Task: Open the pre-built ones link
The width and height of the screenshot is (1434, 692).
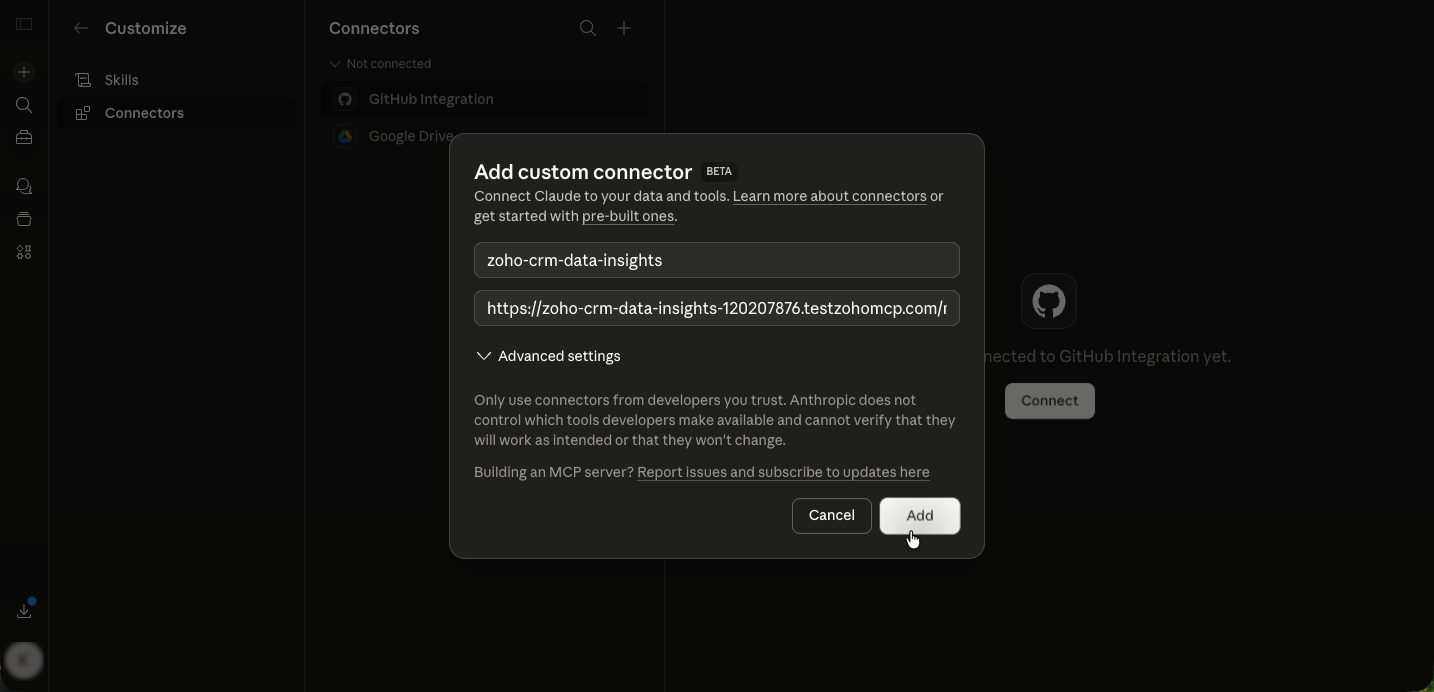Action: (628, 216)
